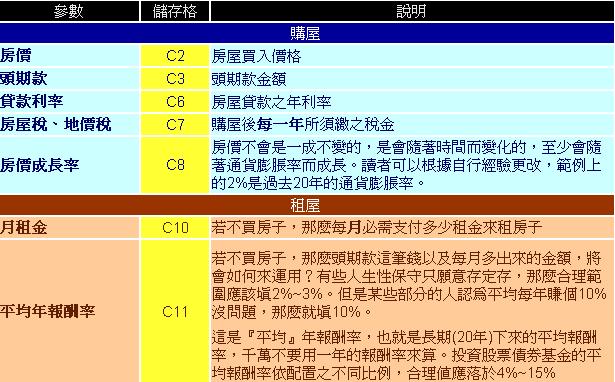
Task: Click the C6 cell reference
Action: click(175, 102)
